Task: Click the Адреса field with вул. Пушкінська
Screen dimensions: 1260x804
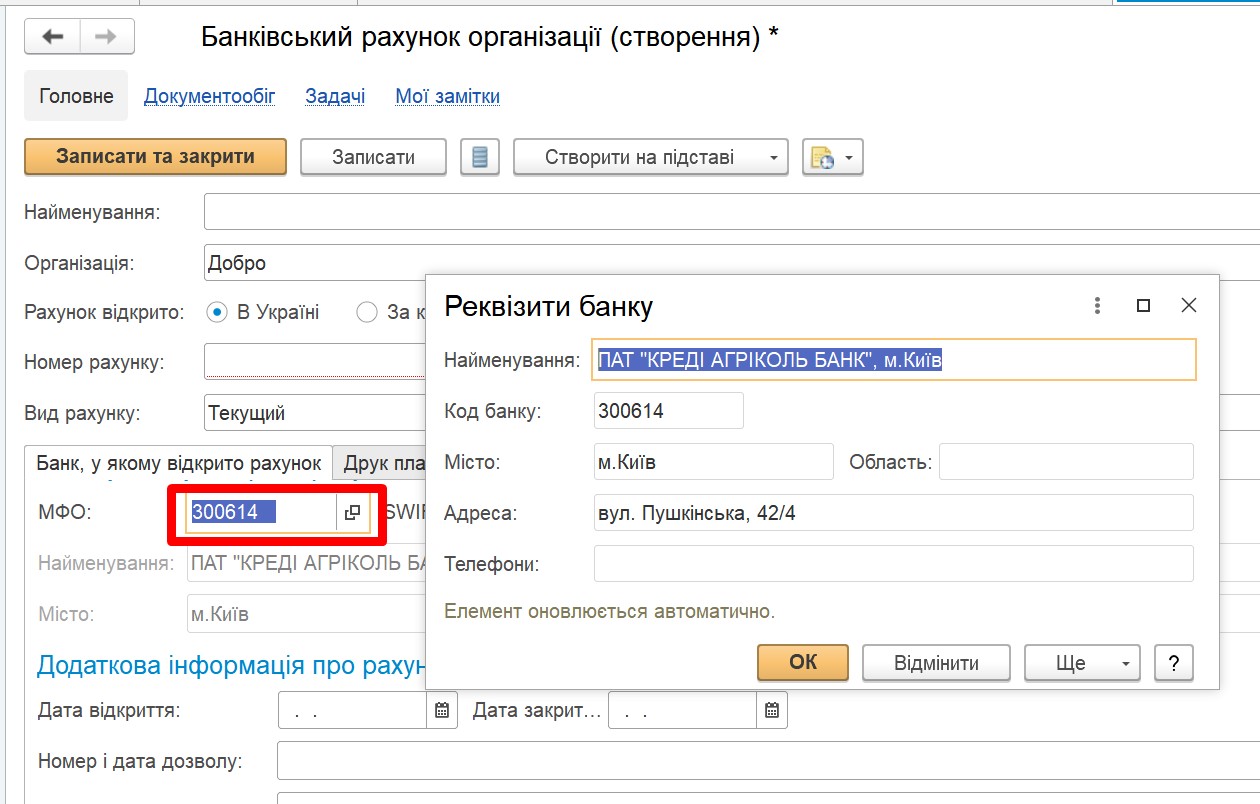Action: click(x=894, y=512)
